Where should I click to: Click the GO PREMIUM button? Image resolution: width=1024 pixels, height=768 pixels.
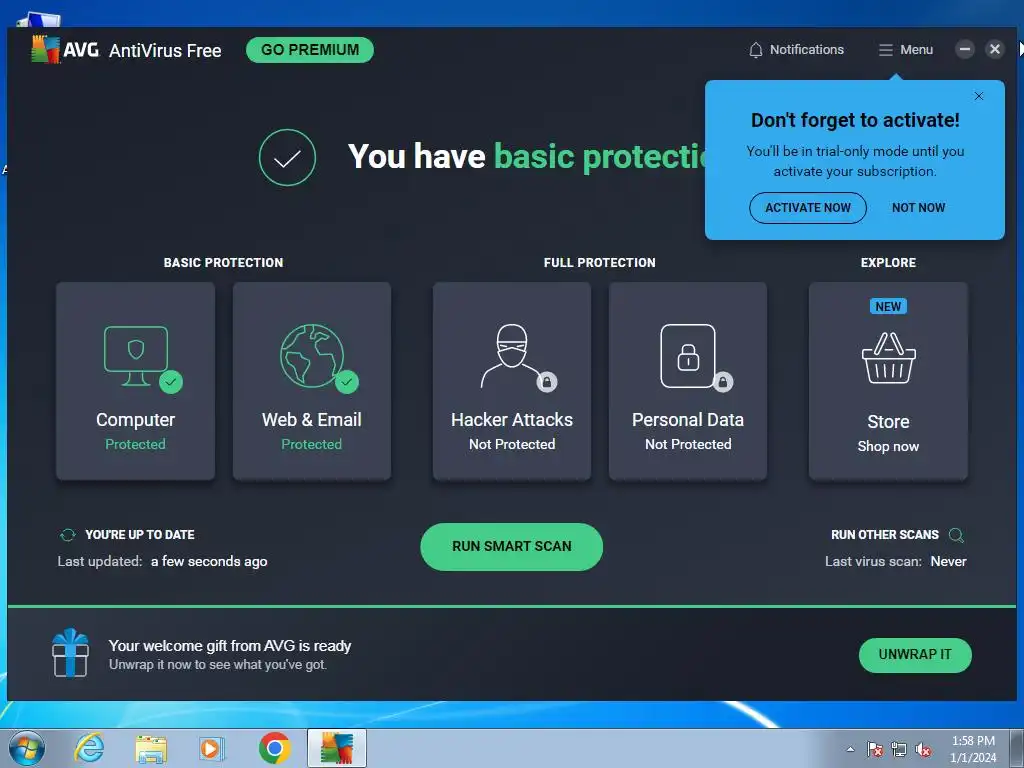(x=310, y=50)
